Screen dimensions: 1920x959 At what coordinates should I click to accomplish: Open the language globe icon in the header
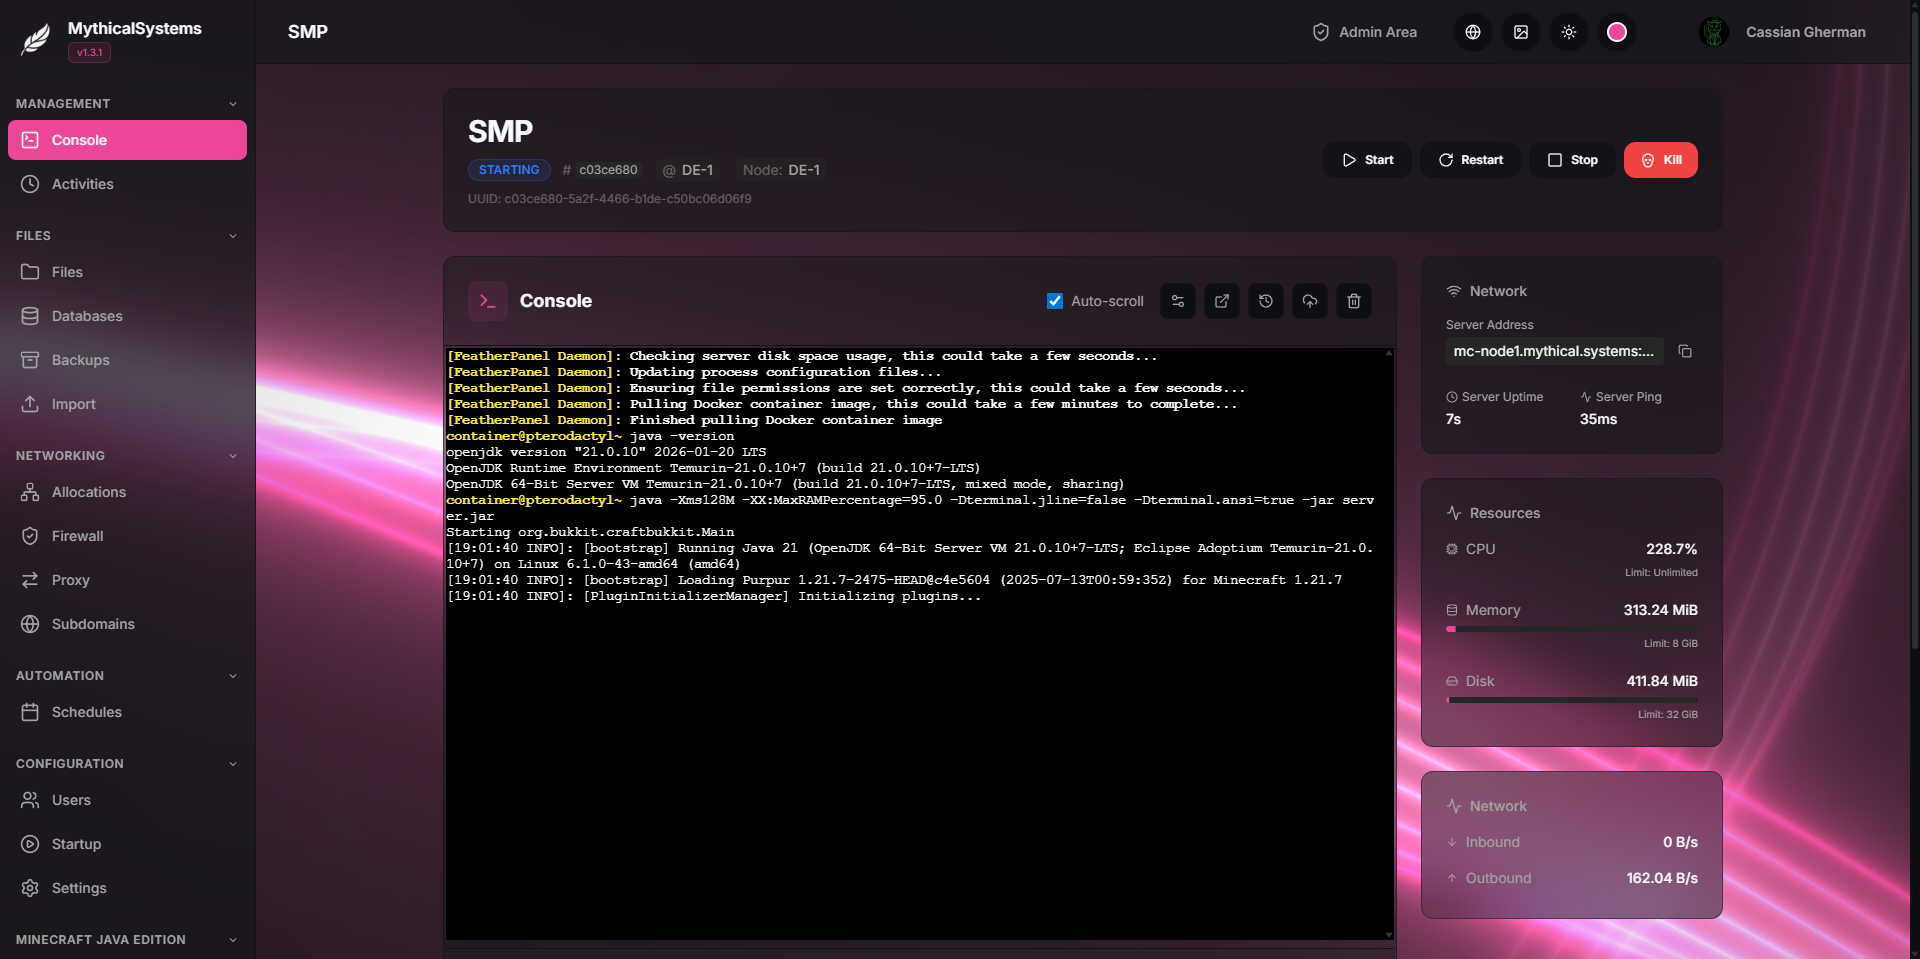pyautogui.click(x=1471, y=31)
